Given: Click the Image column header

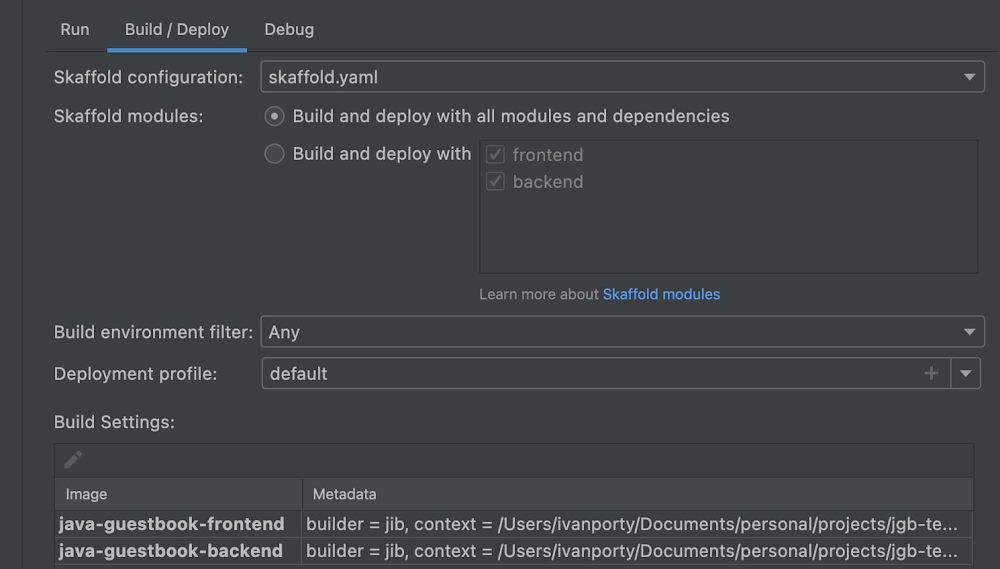Looking at the screenshot, I should point(178,494).
